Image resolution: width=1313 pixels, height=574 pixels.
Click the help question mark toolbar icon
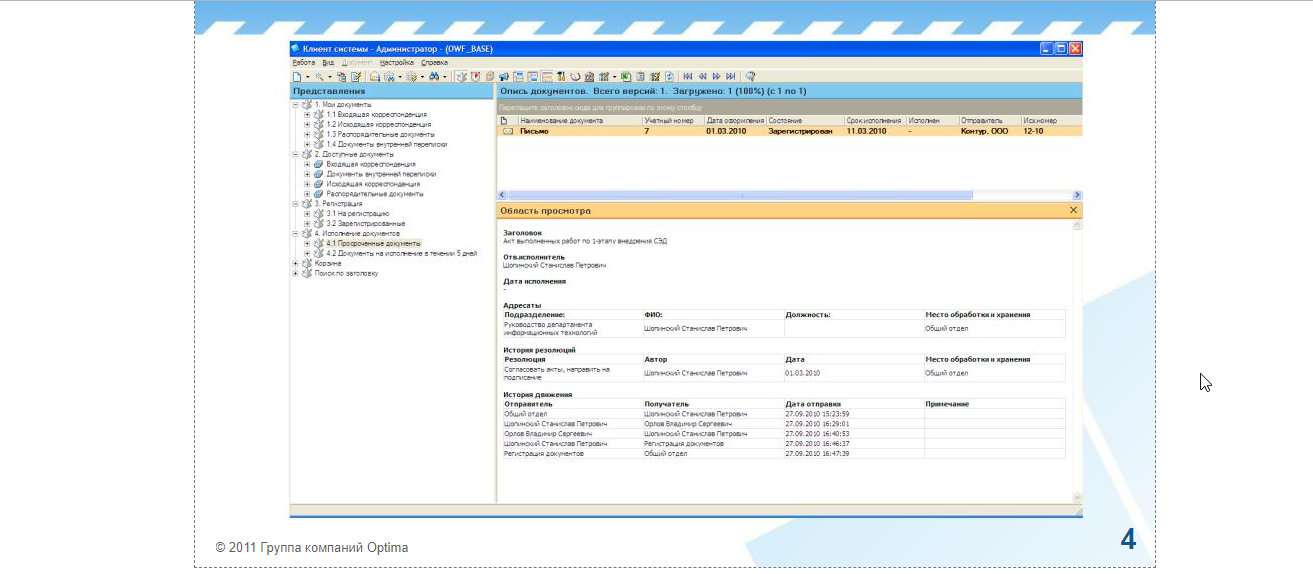[750, 76]
